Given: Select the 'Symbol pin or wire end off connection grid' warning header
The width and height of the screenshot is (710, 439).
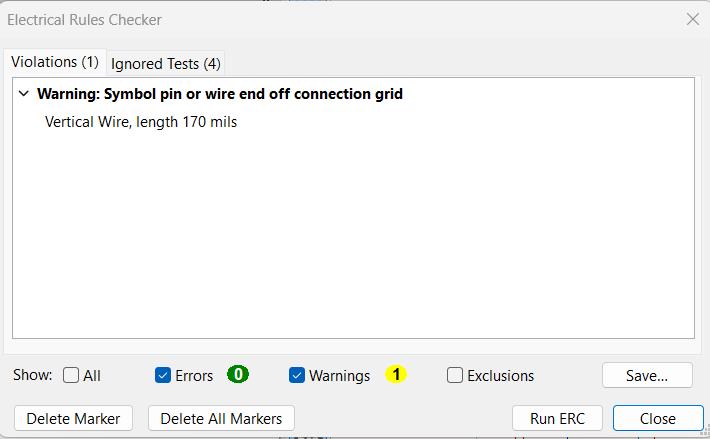Looking at the screenshot, I should [220, 94].
